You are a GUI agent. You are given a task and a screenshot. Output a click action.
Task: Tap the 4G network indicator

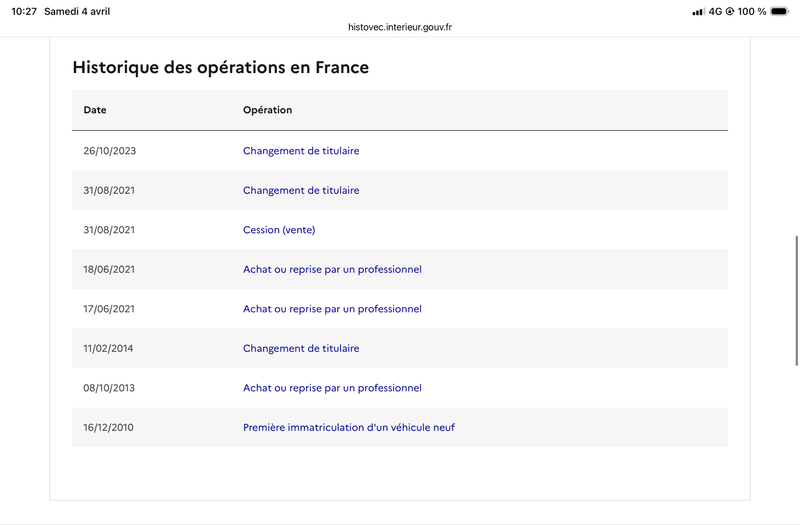click(715, 12)
